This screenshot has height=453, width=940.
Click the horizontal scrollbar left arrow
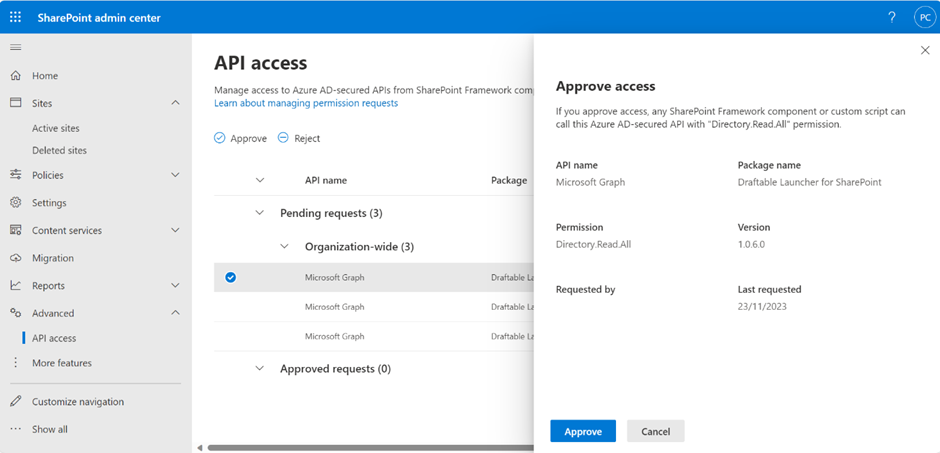pos(200,447)
